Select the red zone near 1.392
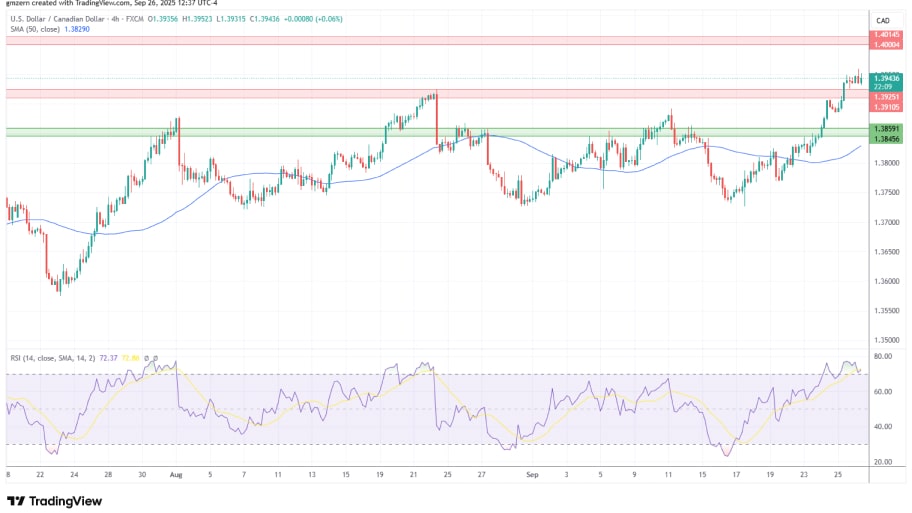Screen dimensions: 912x513 click(430, 93)
